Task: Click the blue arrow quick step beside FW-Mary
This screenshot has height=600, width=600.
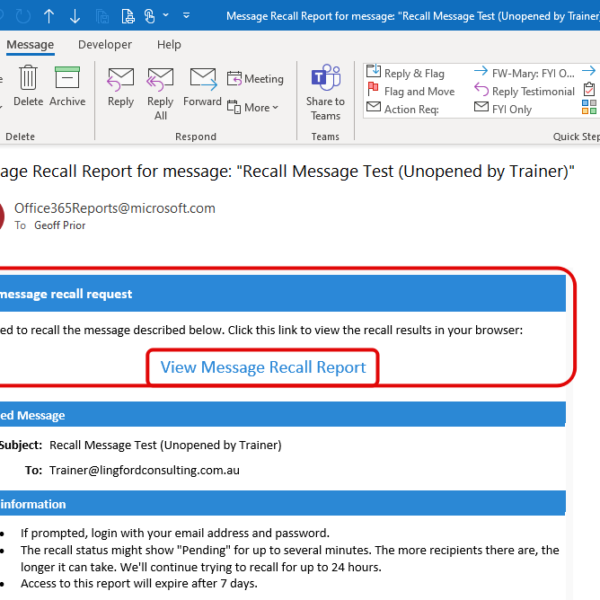Action: pyautogui.click(x=589, y=71)
